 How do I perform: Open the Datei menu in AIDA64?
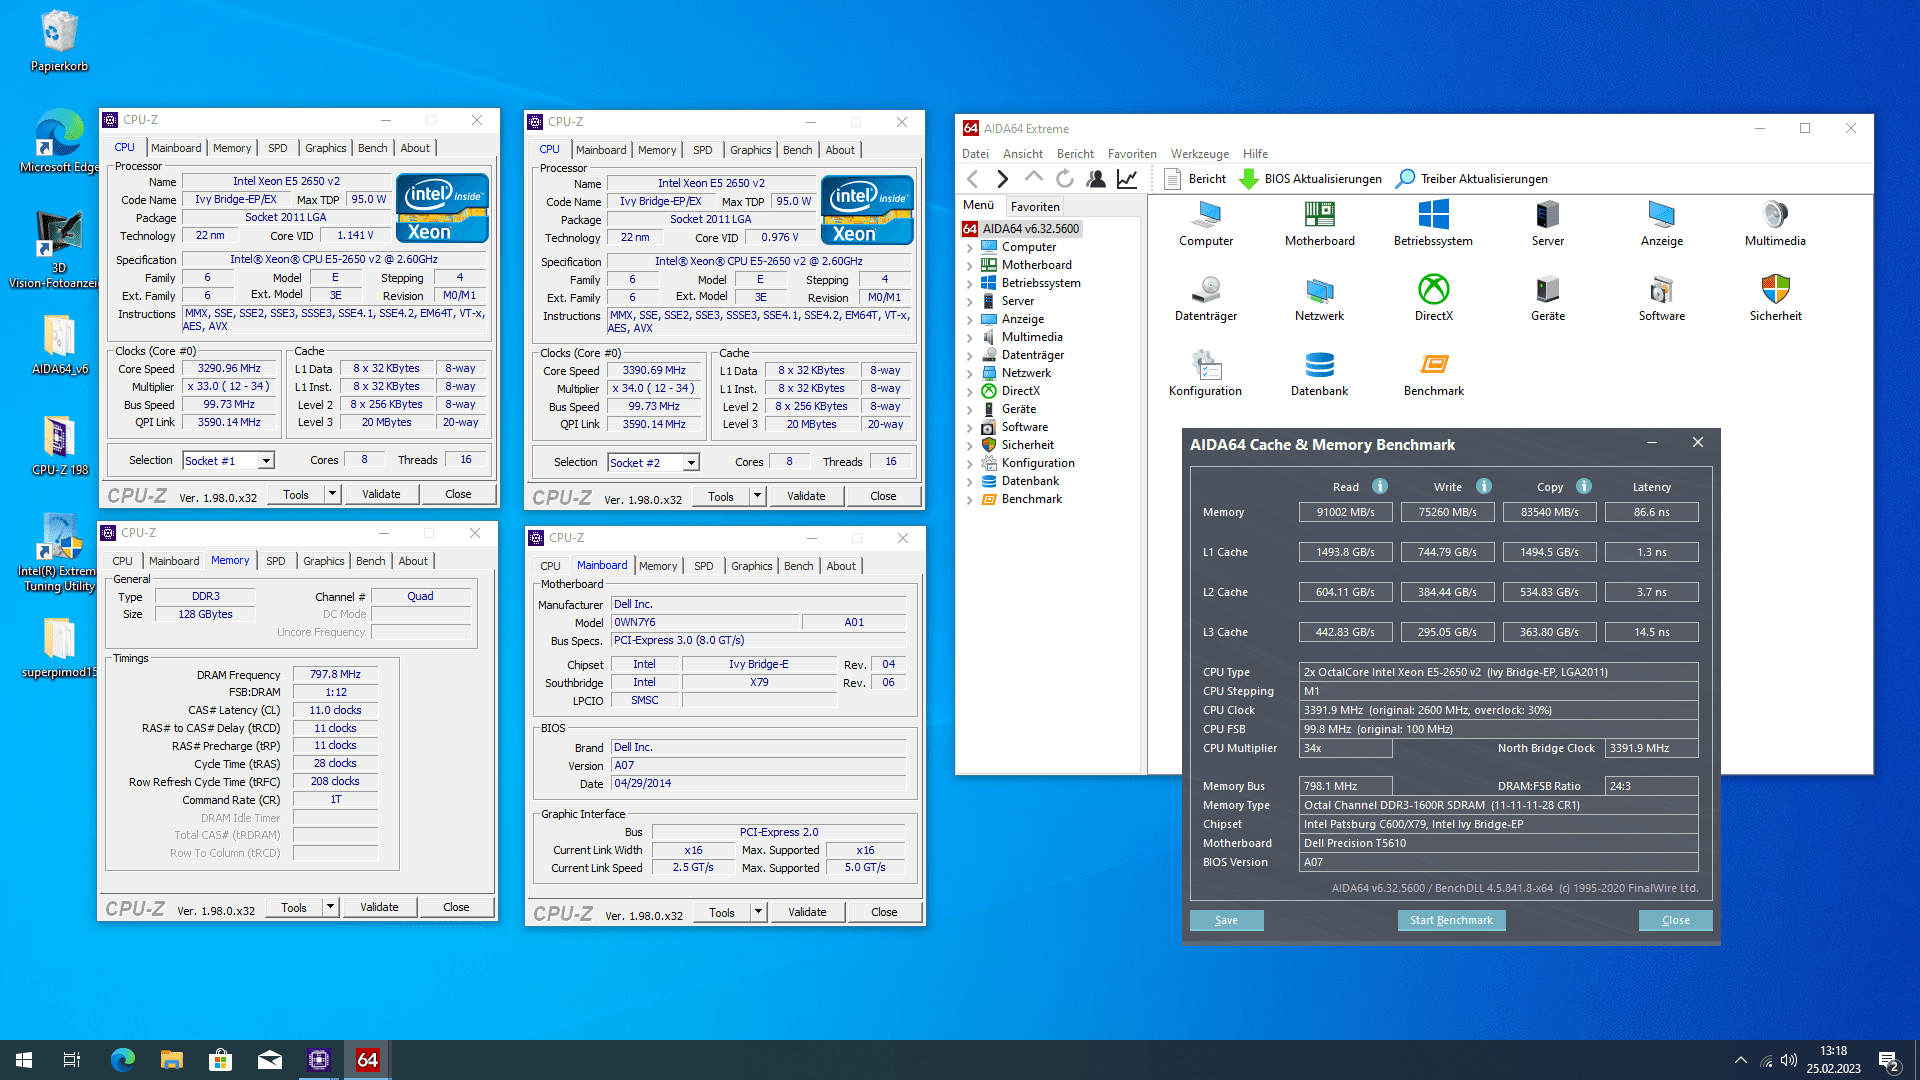[x=975, y=154]
